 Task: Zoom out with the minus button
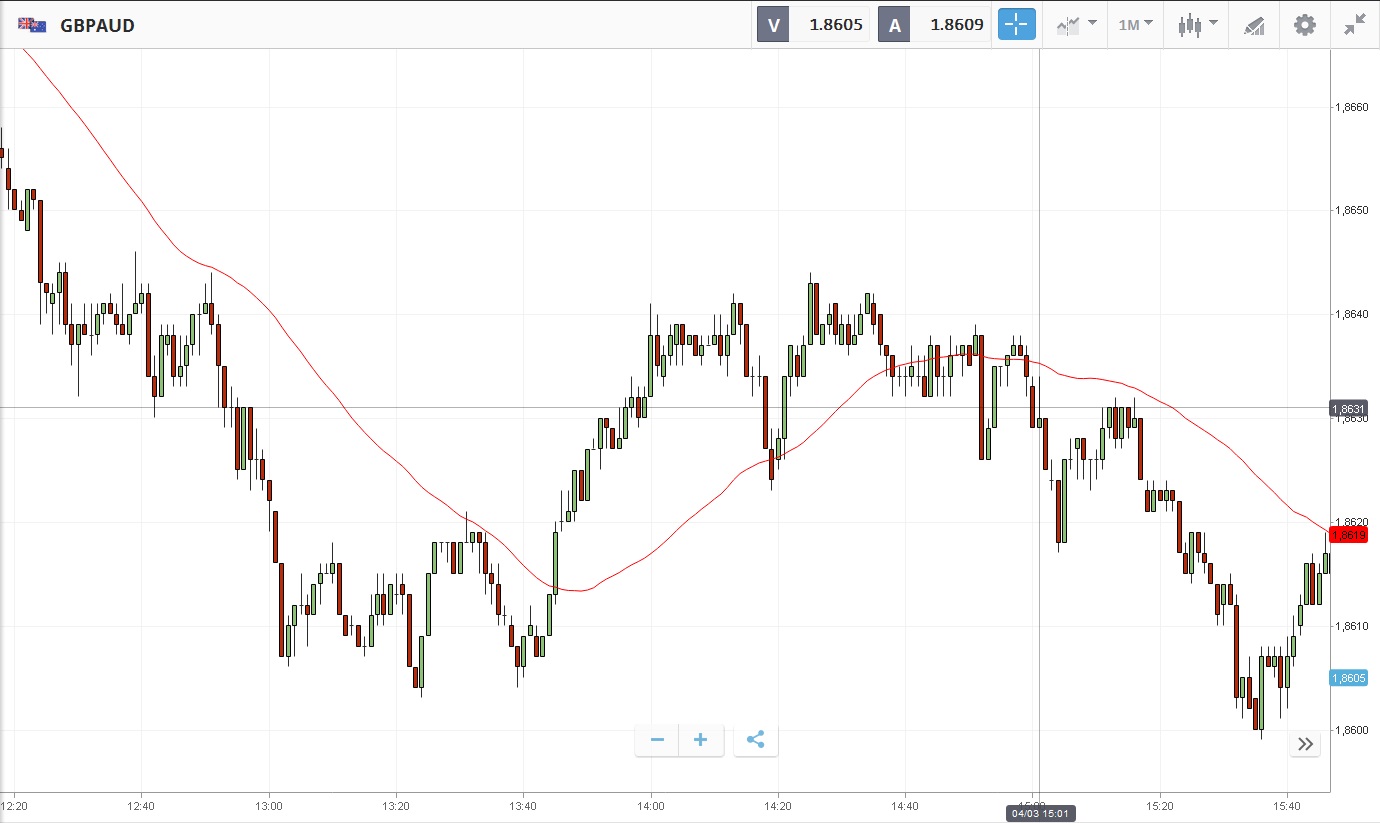[x=657, y=740]
